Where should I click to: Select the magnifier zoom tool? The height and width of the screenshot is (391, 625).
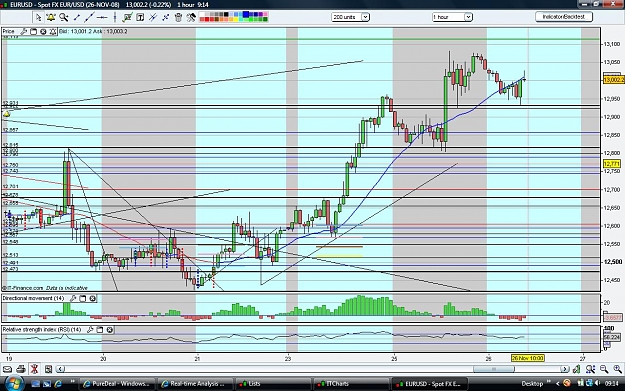(64, 17)
